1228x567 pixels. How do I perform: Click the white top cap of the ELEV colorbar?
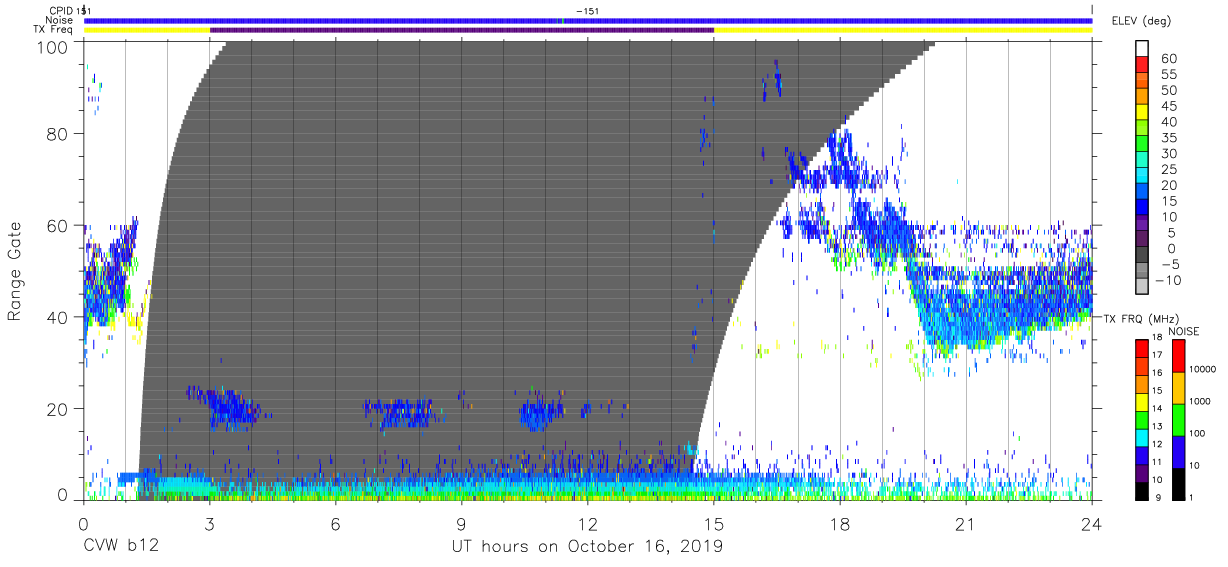coord(1143,50)
